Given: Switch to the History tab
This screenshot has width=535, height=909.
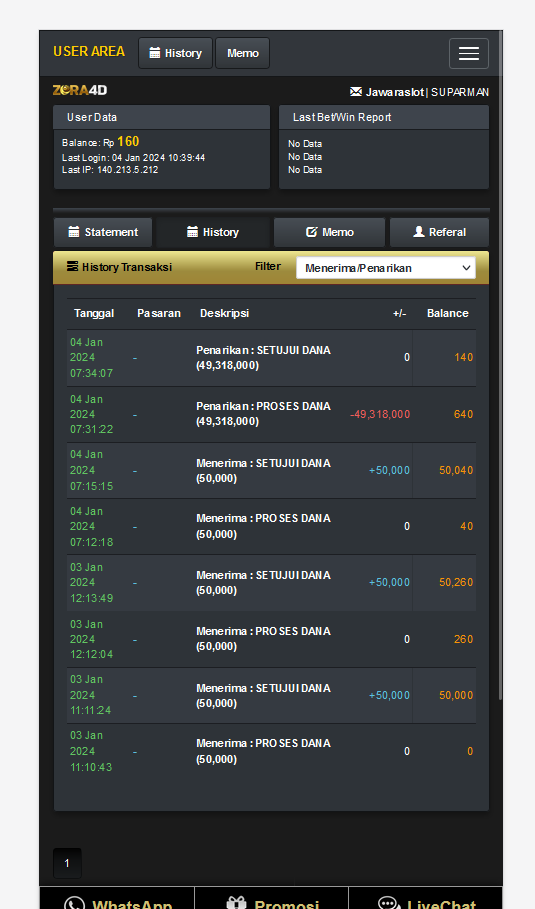Looking at the screenshot, I should [213, 232].
